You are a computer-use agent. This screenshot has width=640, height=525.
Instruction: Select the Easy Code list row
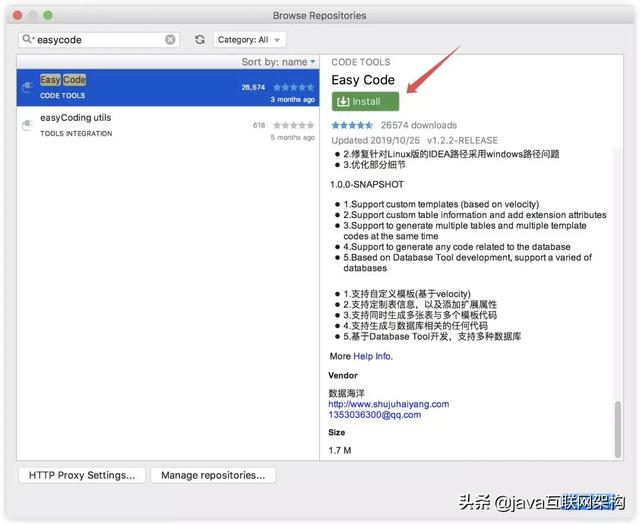pyautogui.click(x=168, y=87)
